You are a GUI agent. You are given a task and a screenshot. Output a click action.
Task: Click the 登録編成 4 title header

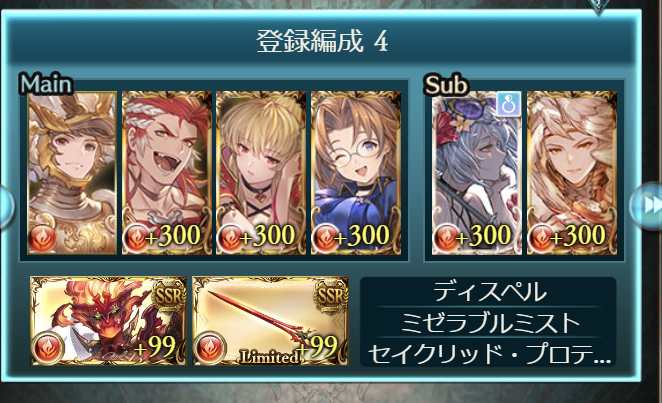click(322, 42)
